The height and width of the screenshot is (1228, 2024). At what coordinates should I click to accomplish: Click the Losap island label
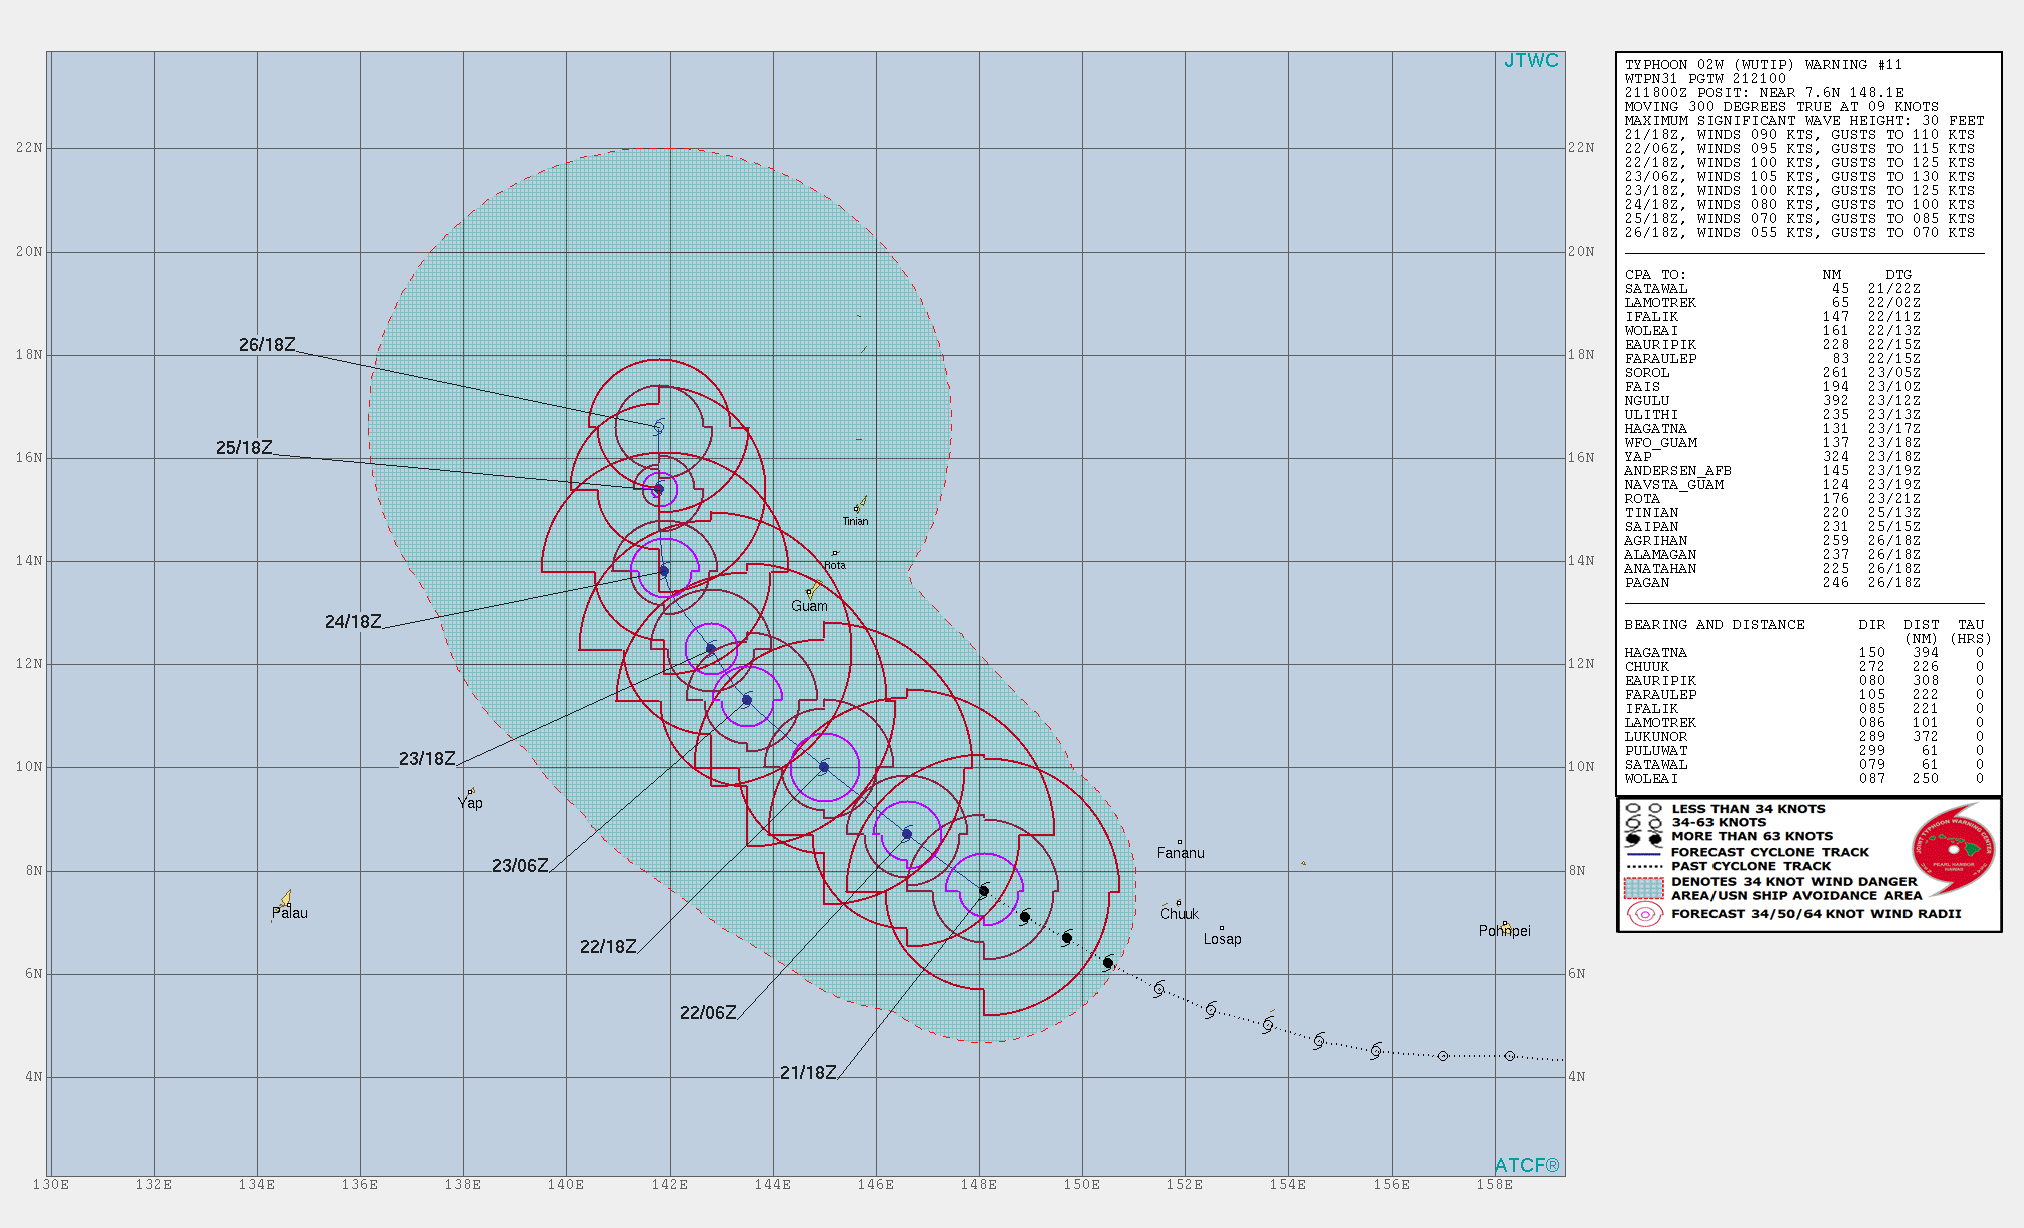click(x=1222, y=939)
